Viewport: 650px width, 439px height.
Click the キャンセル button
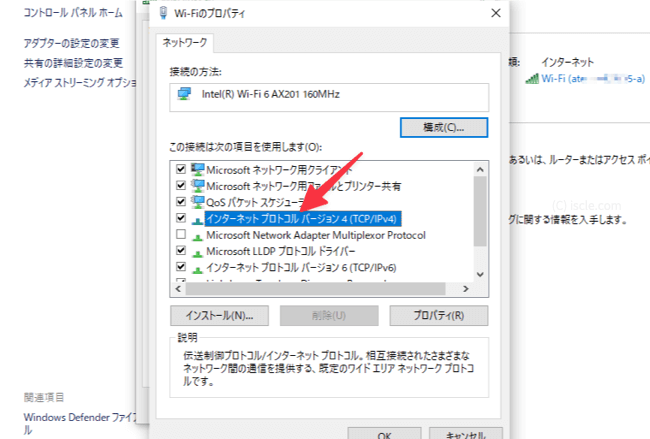466,434
